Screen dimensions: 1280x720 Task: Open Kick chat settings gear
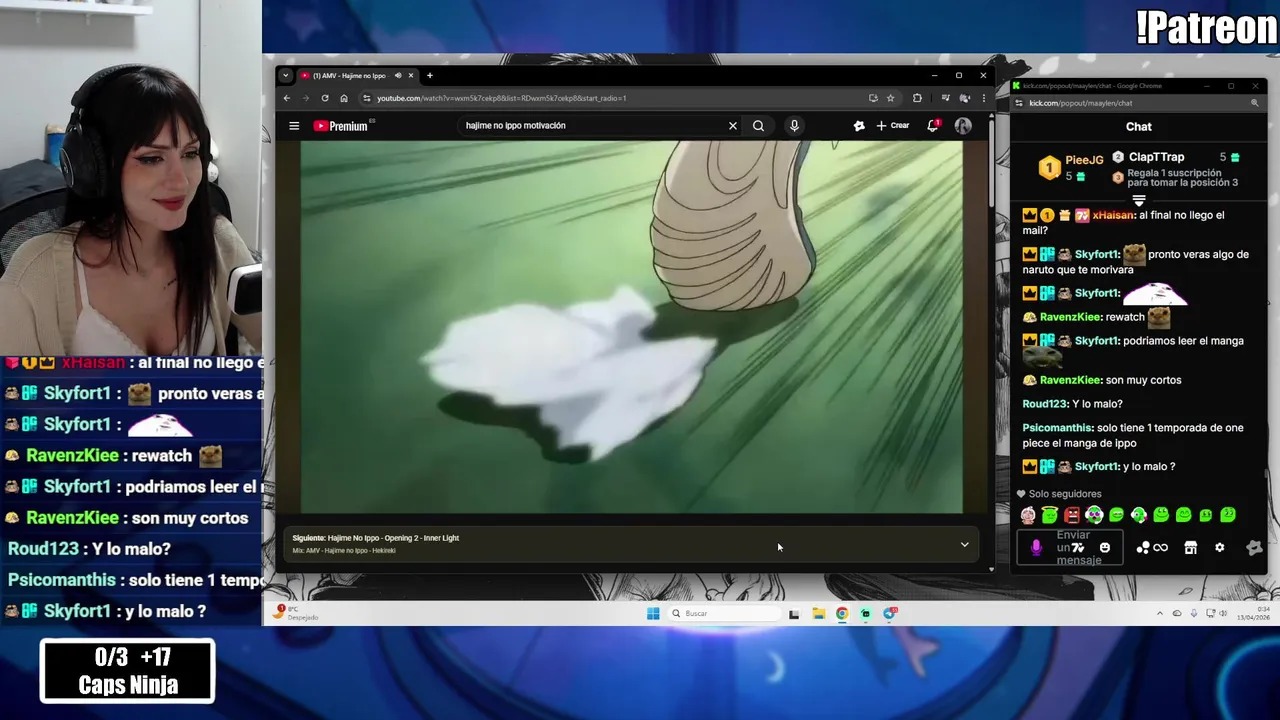tap(1219, 548)
